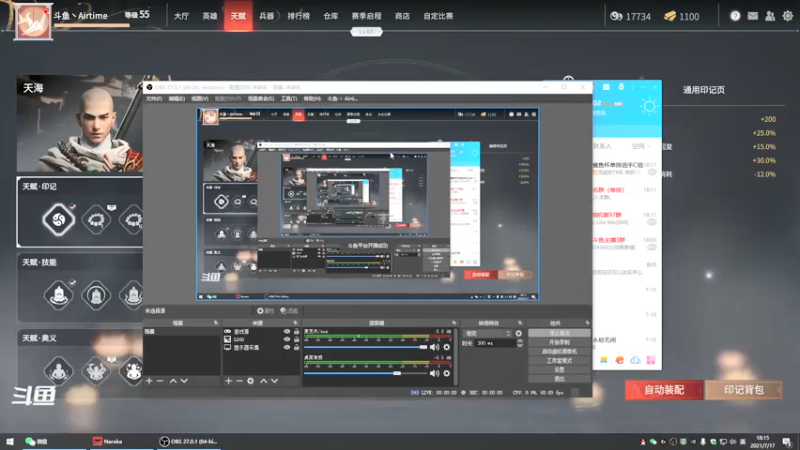800x450 pixels.
Task: Click the player avatar portrait
Action: [x=34, y=21]
